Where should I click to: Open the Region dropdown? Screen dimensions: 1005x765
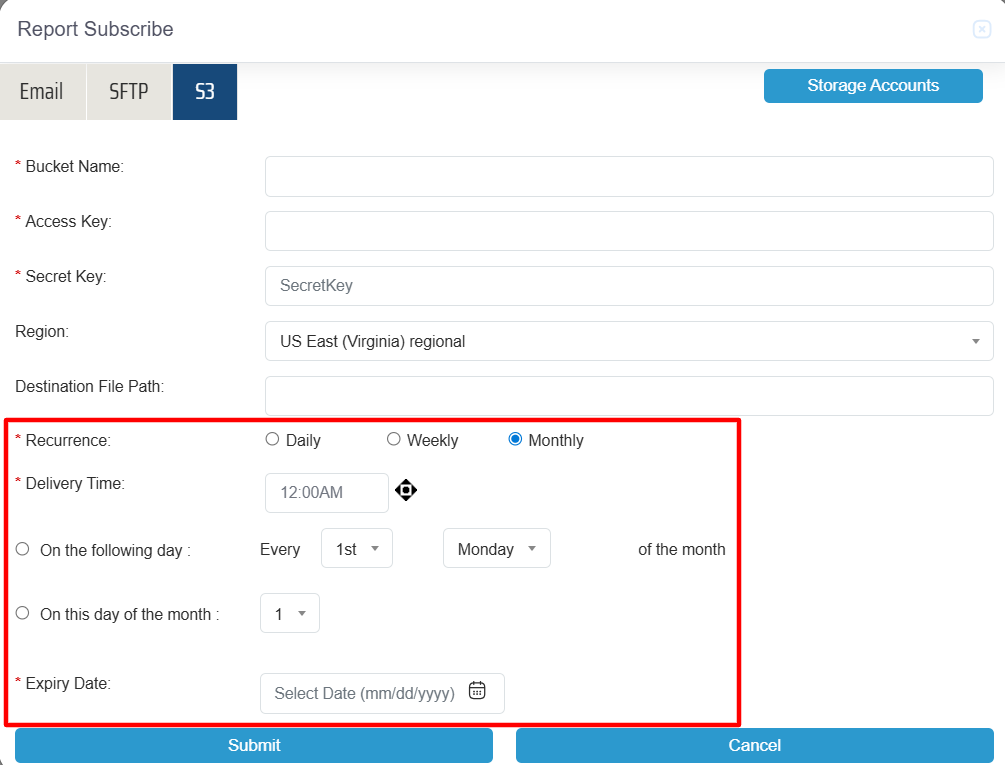tap(628, 341)
